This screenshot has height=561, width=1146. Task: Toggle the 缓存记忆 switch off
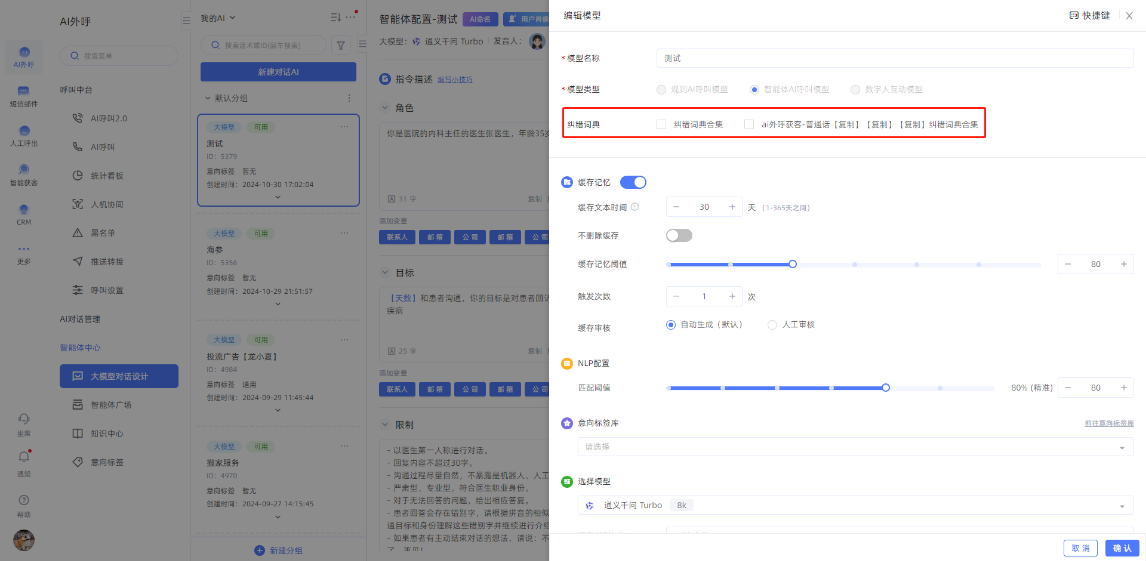(x=633, y=182)
